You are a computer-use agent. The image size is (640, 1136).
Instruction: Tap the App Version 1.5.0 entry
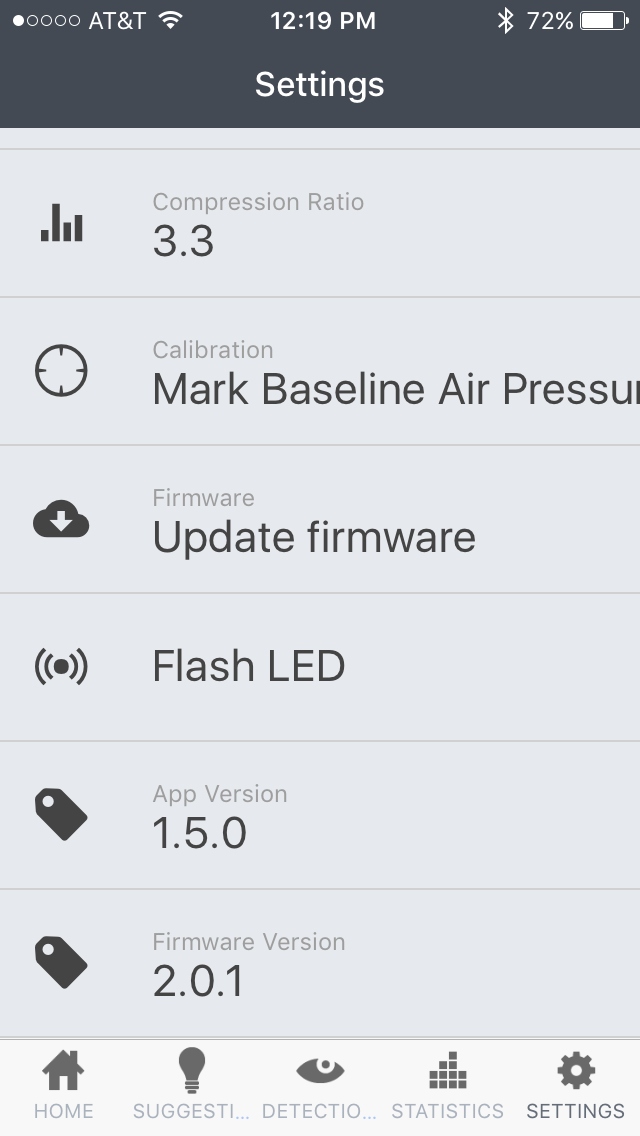tap(200, 832)
